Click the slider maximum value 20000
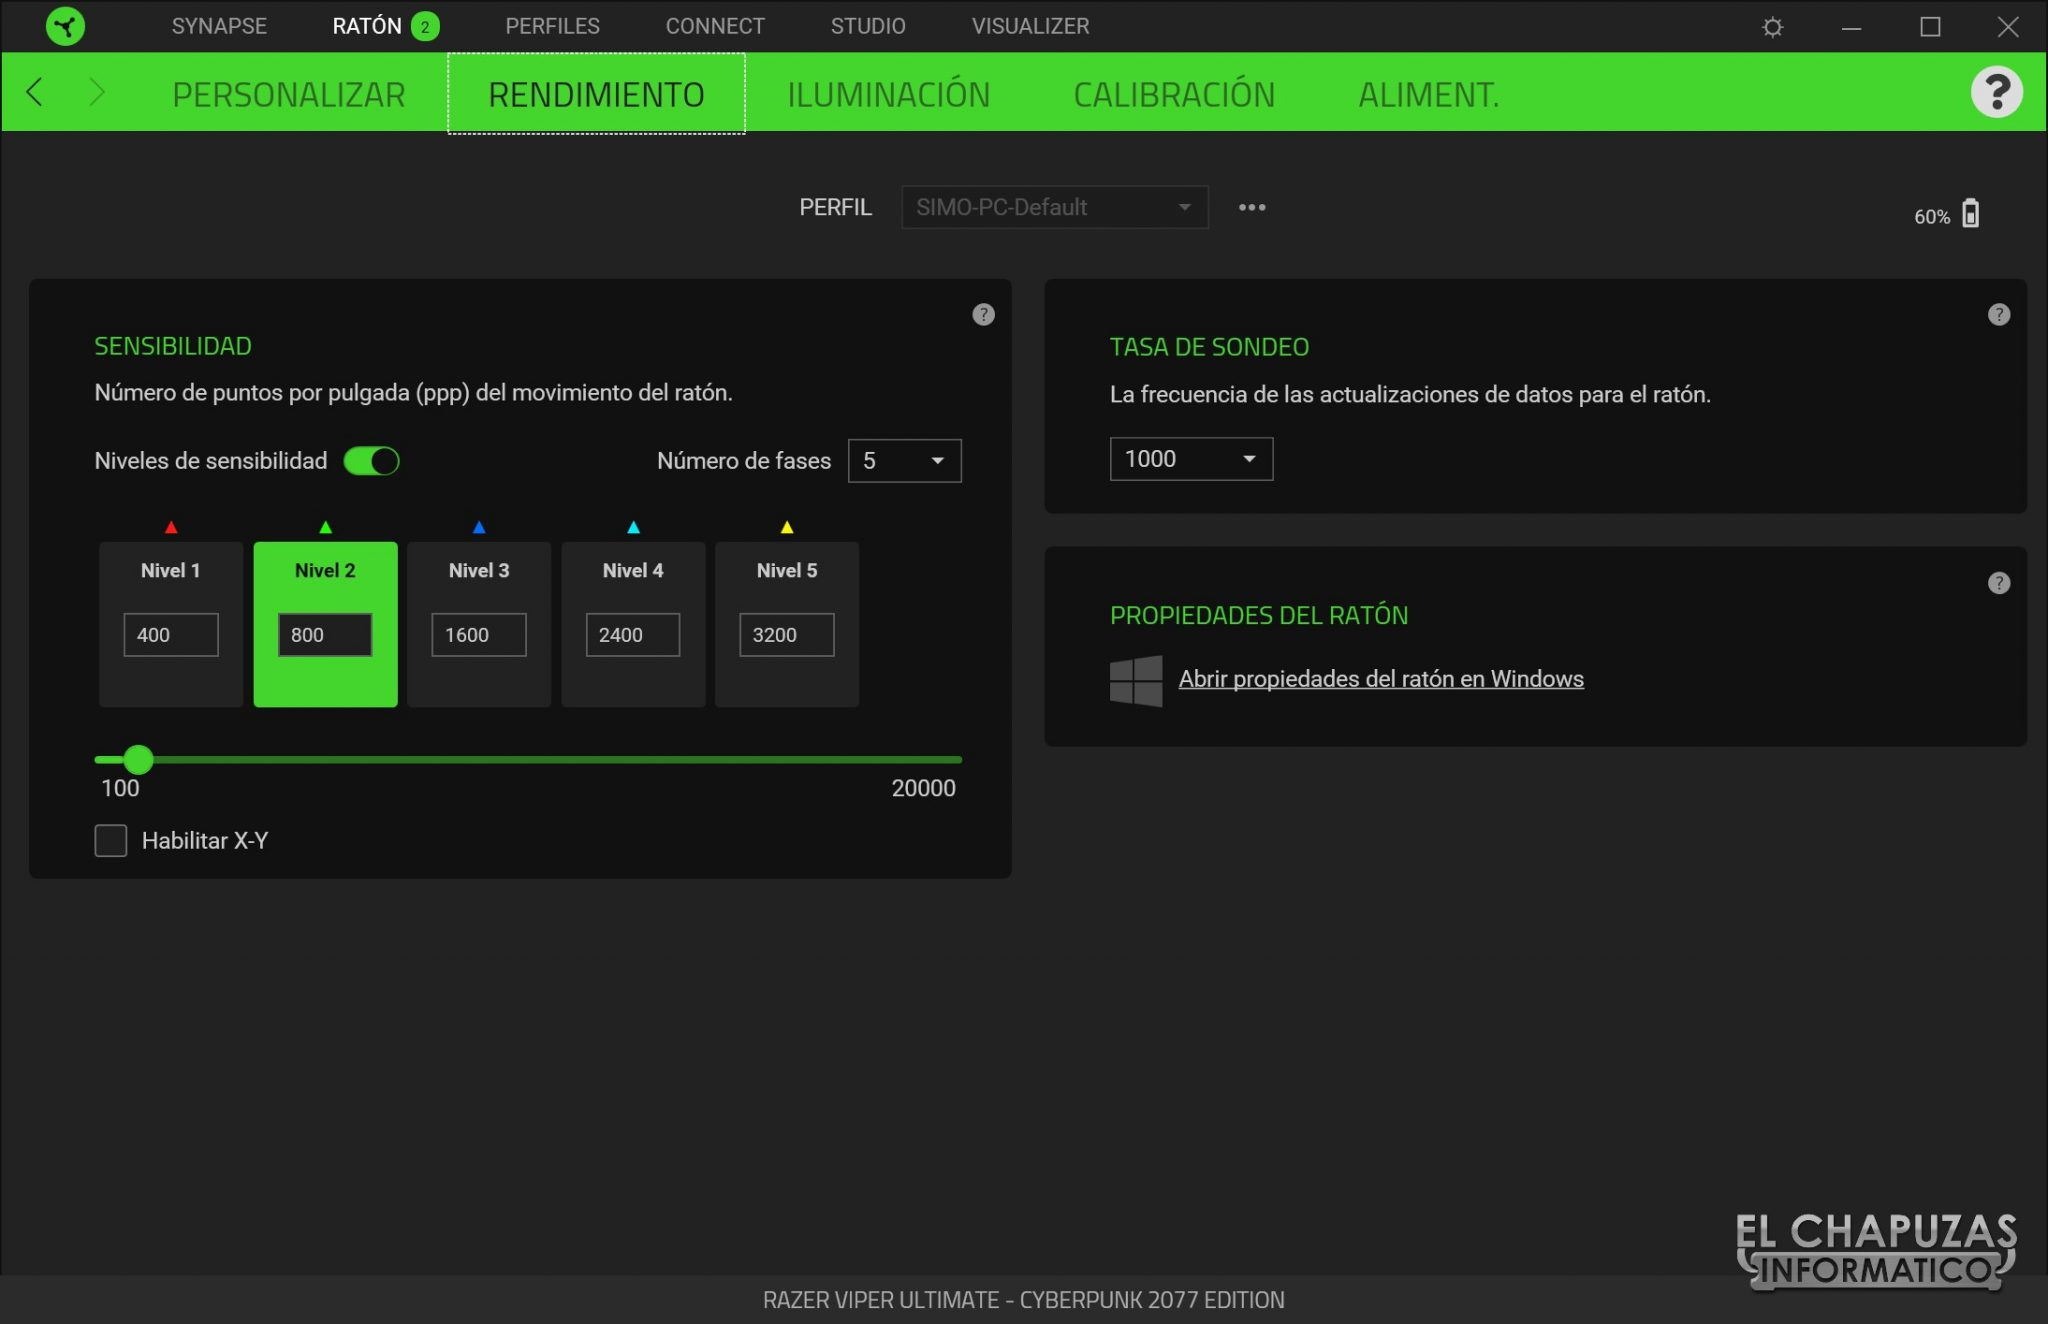The width and height of the screenshot is (2048, 1324). click(x=923, y=788)
